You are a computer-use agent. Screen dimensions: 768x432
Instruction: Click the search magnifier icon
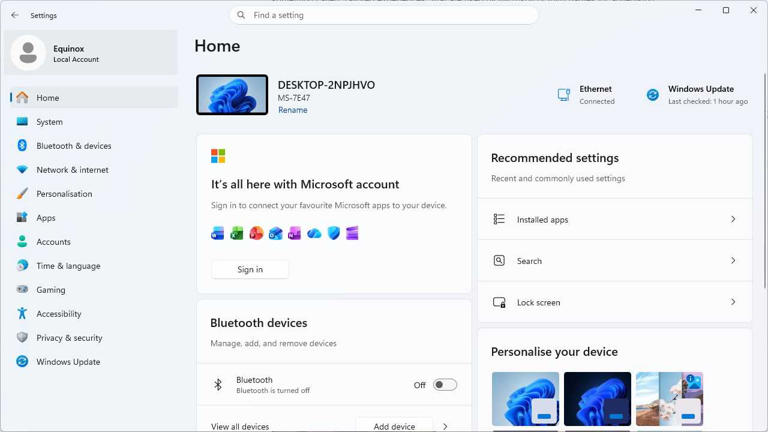pos(241,15)
